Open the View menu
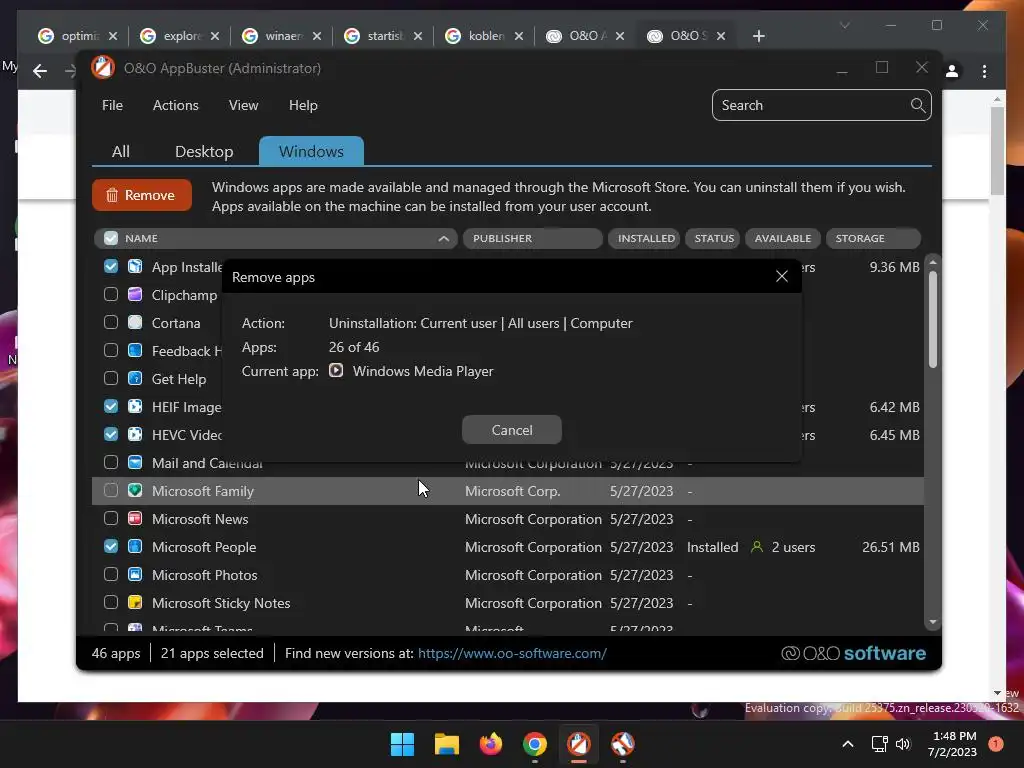Viewport: 1024px width, 768px height. point(244,105)
